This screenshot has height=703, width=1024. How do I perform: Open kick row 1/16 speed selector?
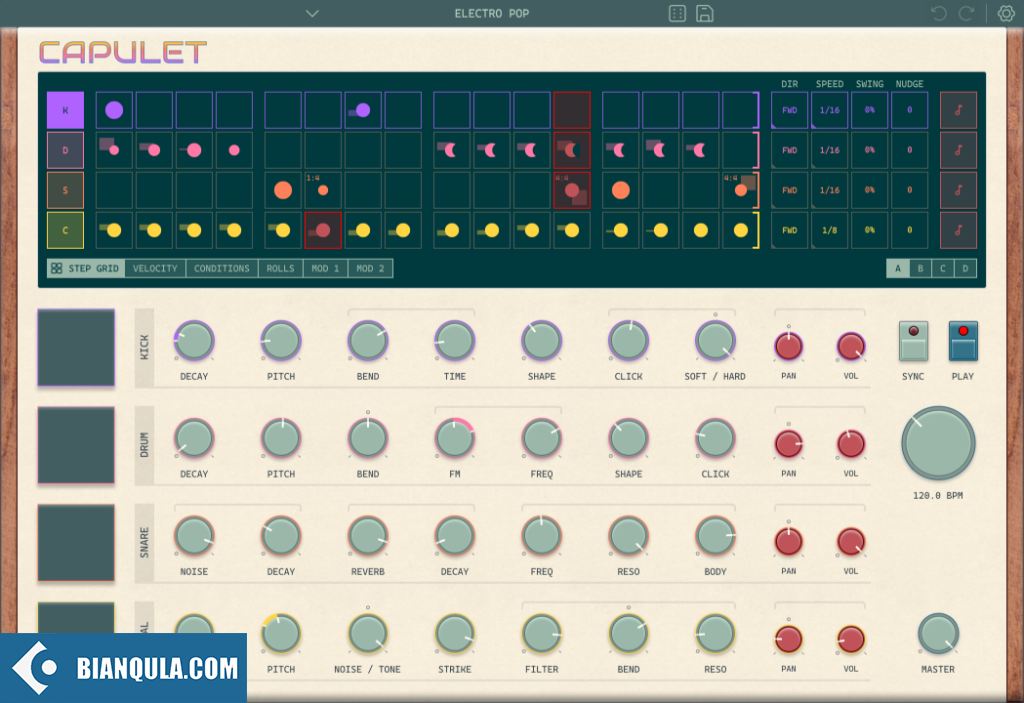click(x=829, y=110)
